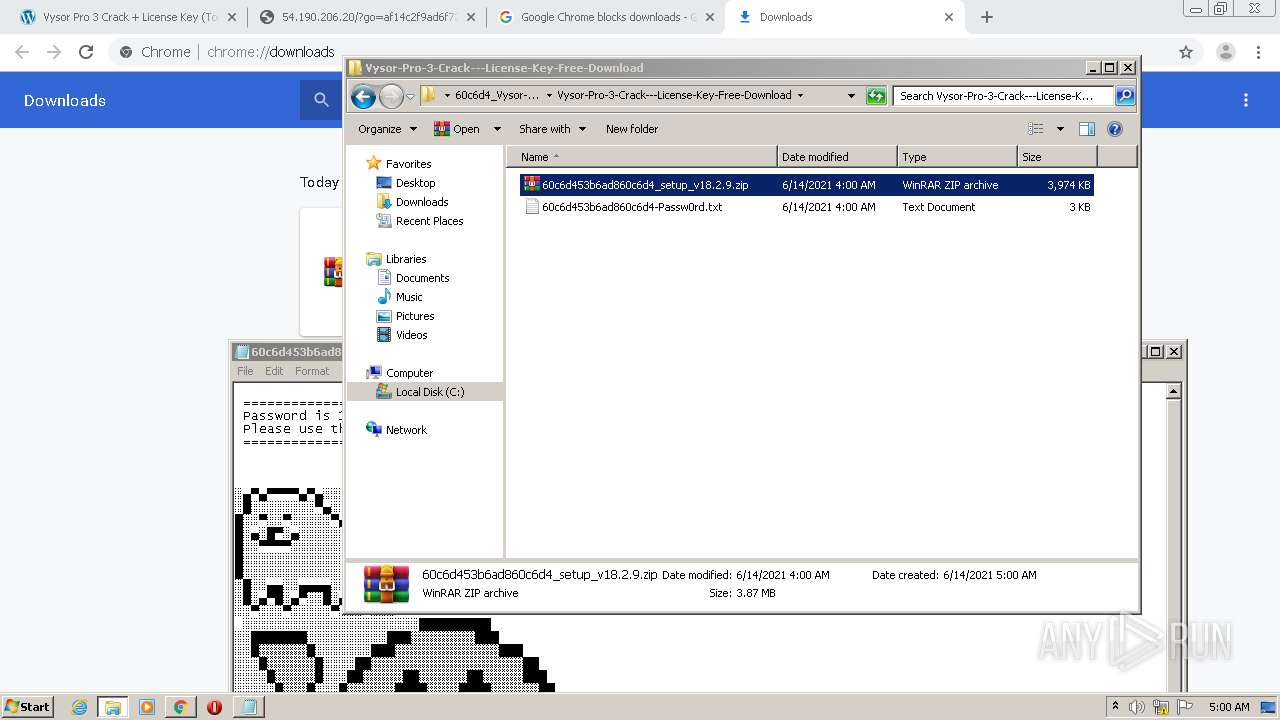Expand the address bar history dropdown
This screenshot has width=1280, height=720.
pos(851,96)
